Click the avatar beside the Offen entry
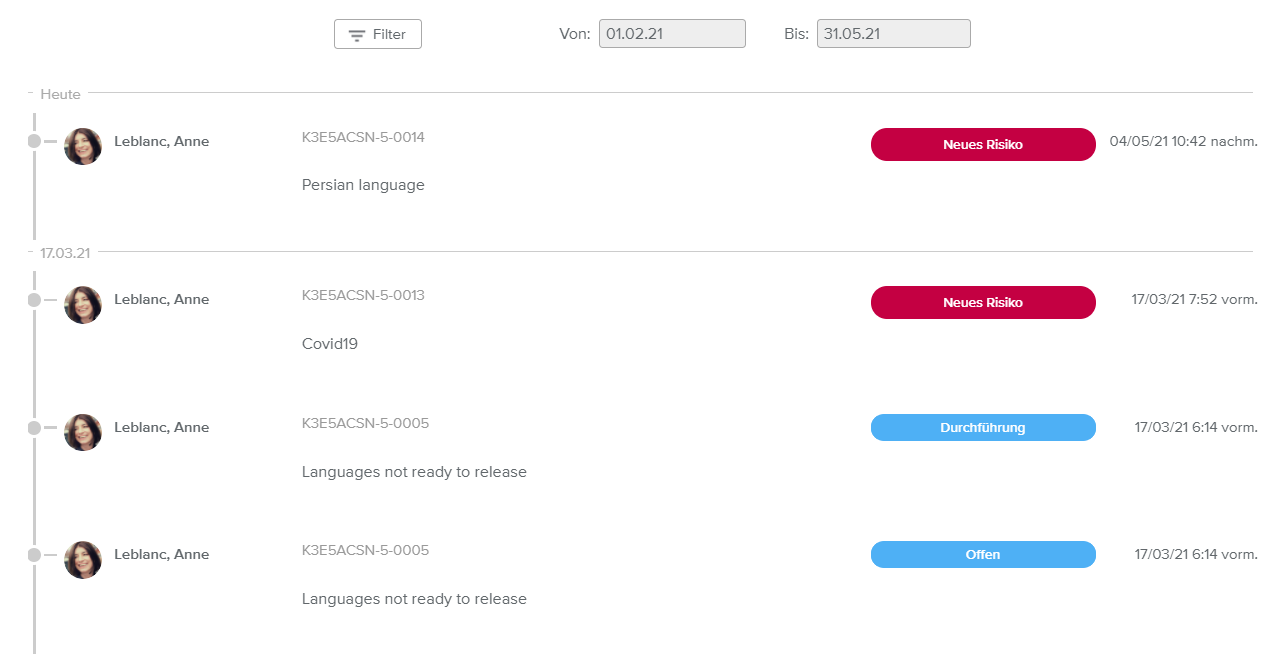 pos(83,560)
